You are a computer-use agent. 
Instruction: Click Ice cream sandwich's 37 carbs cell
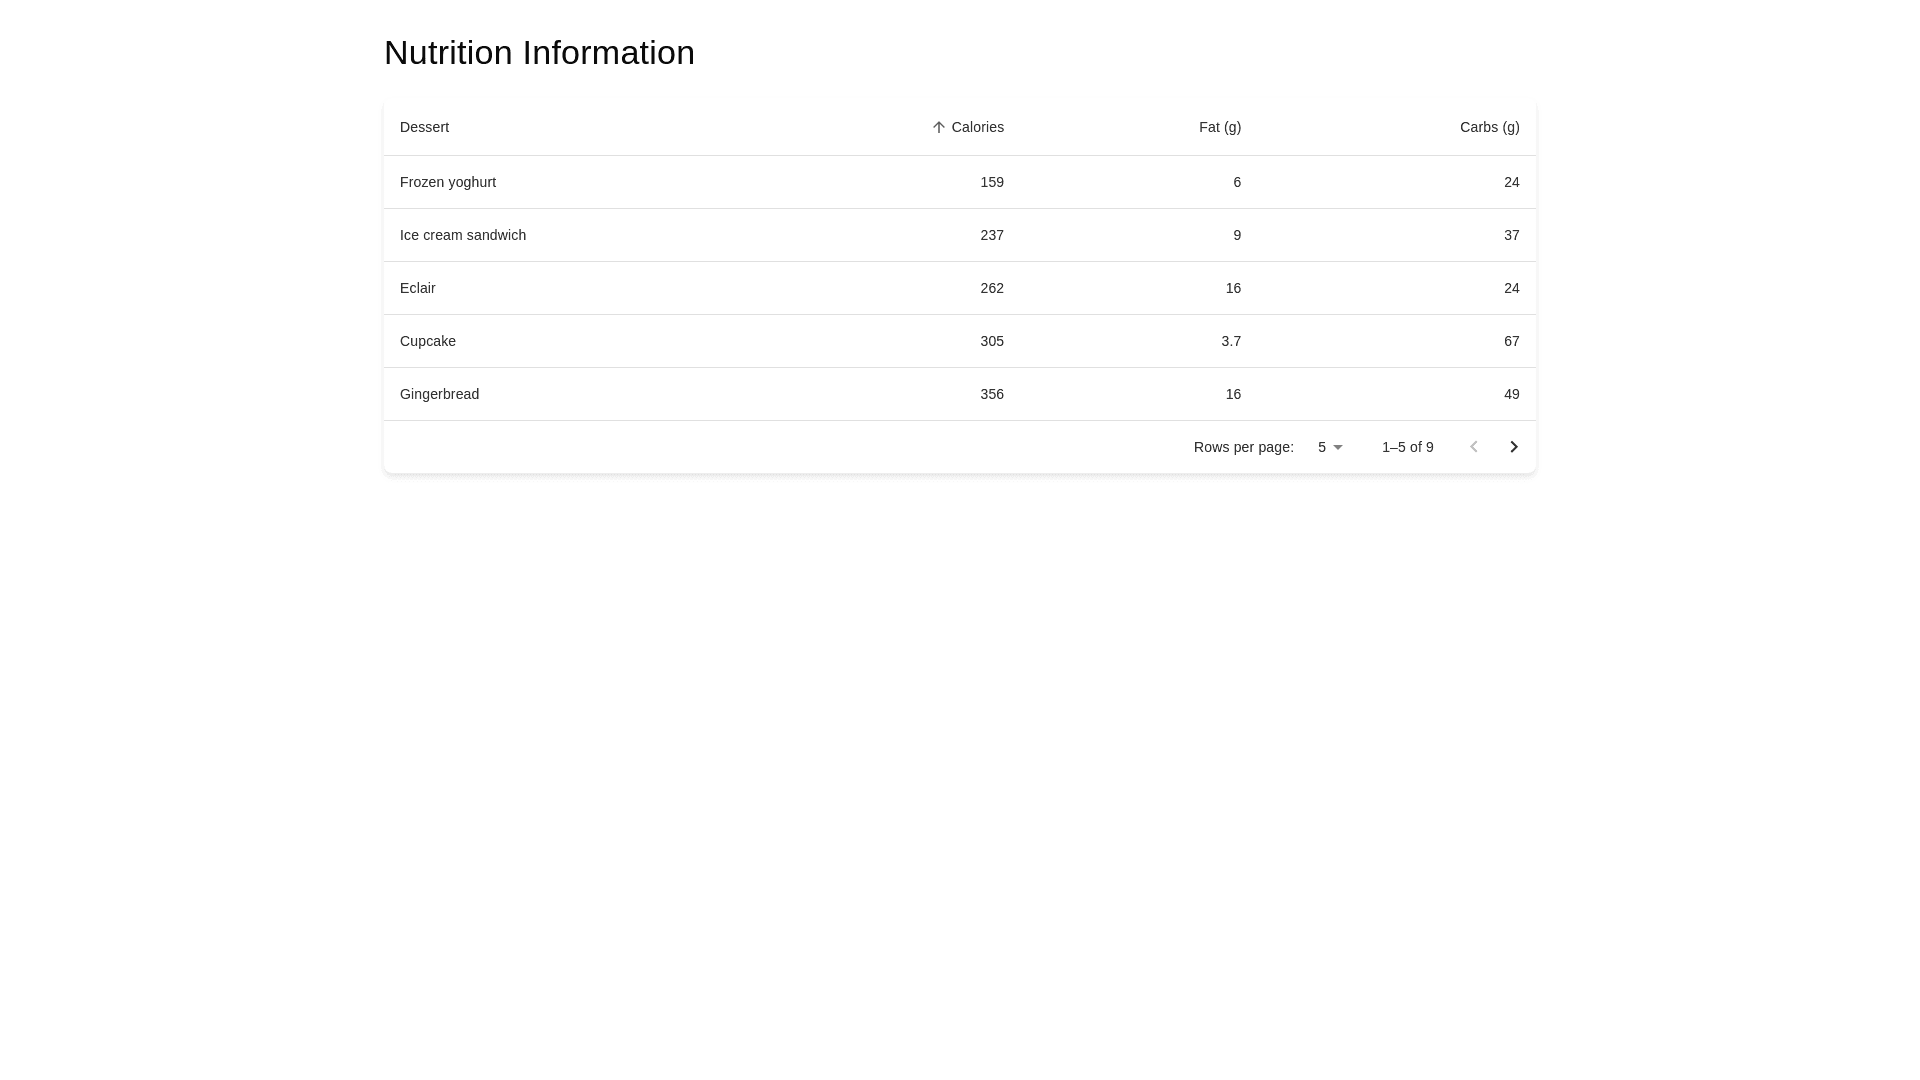click(x=1510, y=235)
